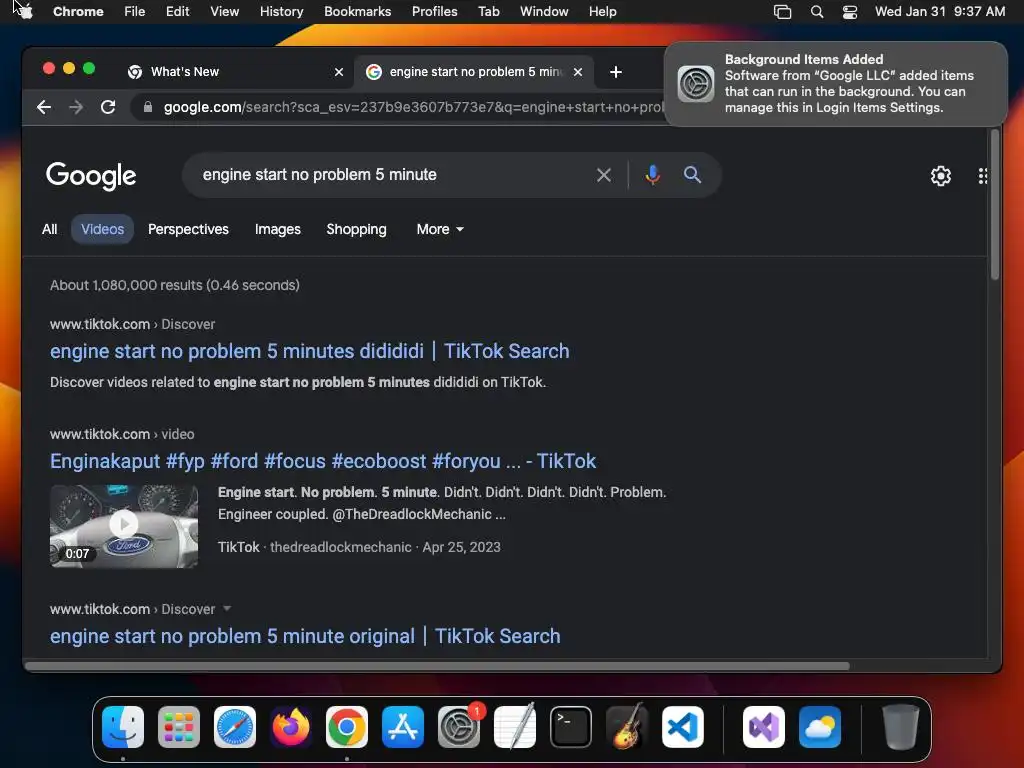This screenshot has height=768, width=1024.
Task: Start voice search with microphone icon
Action: (x=652, y=175)
